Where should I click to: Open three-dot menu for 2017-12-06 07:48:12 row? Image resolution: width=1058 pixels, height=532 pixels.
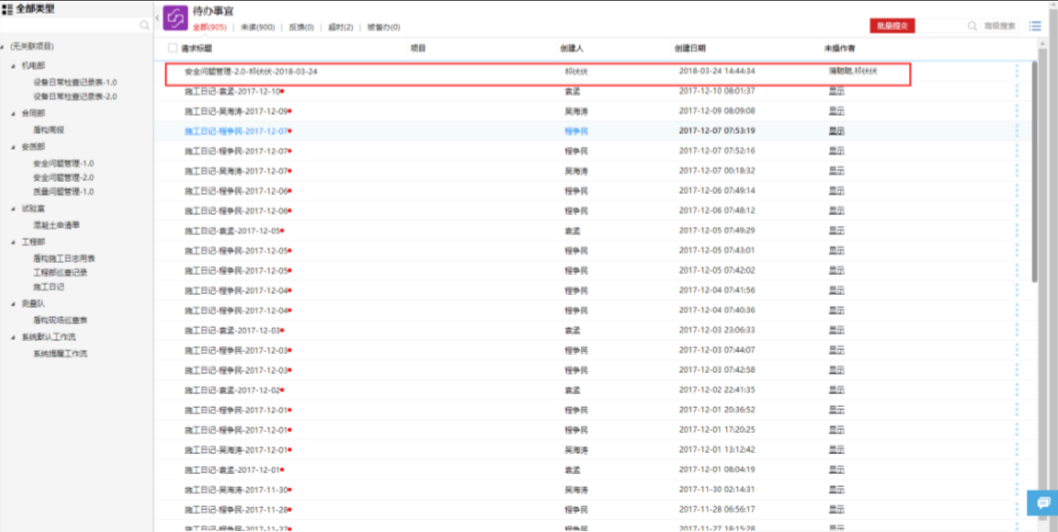tap(1017, 211)
